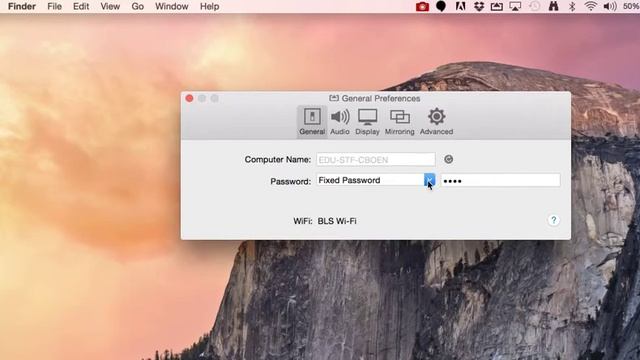
Task: Open the Wi-Fi status menu bar icon
Action: tap(590, 7)
